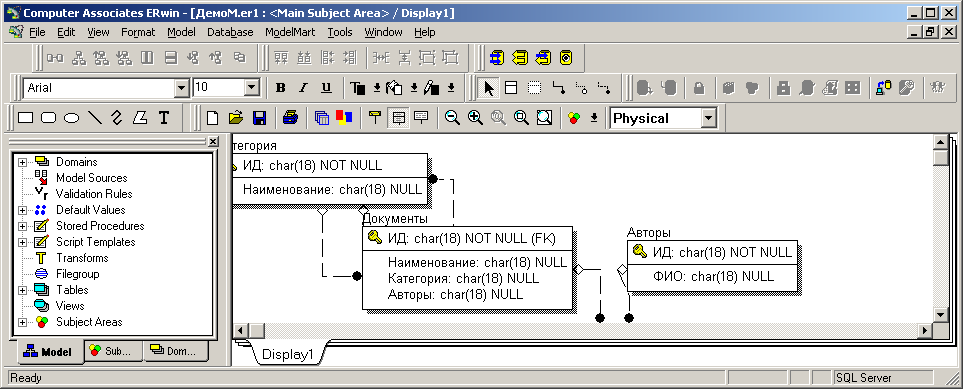
Task: Select the ellipse drawing shape tool
Action: [x=72, y=117]
